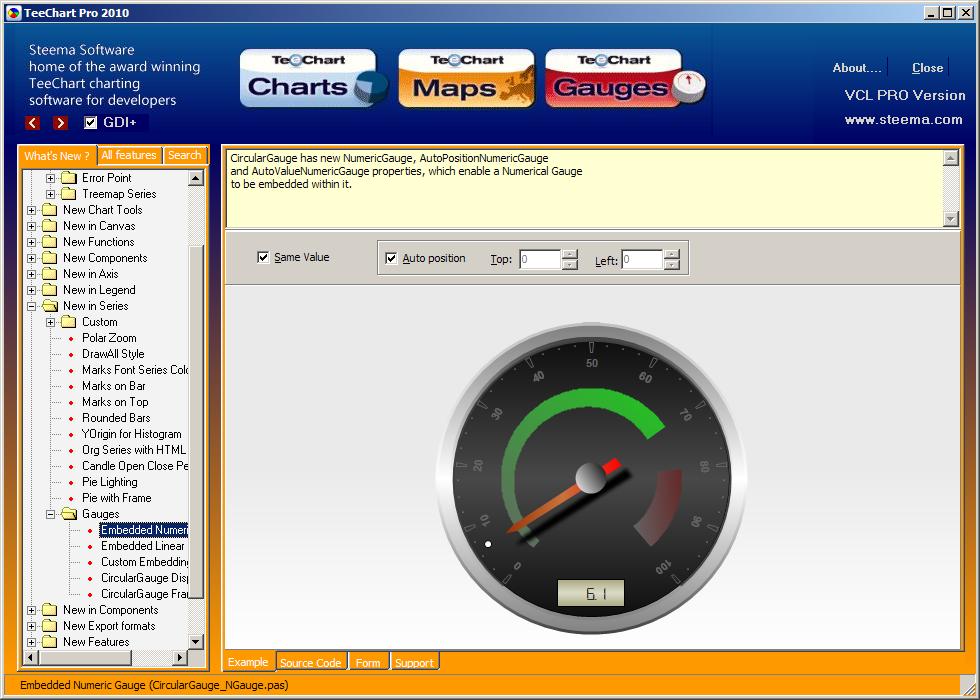Click the Error Point folder icon
The width and height of the screenshot is (980, 700).
tap(69, 178)
